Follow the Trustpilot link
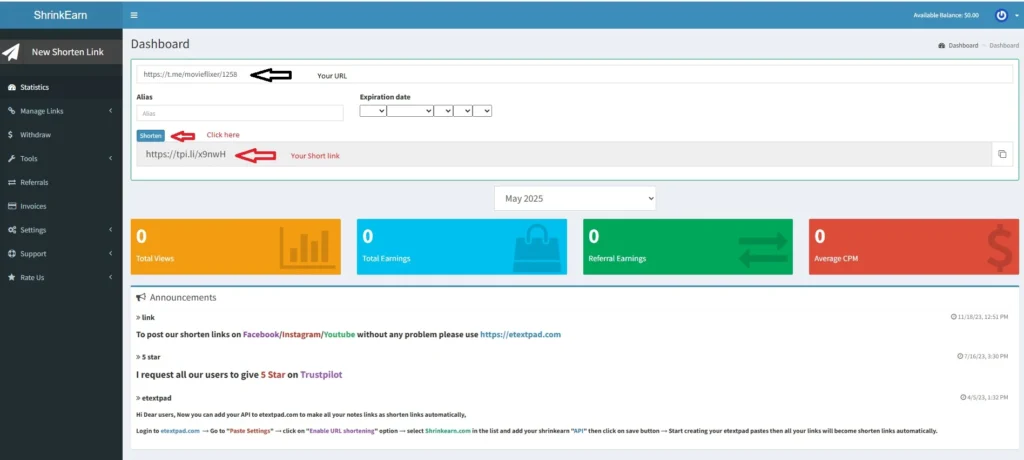Screen dimensions: 1024x460 (321, 375)
